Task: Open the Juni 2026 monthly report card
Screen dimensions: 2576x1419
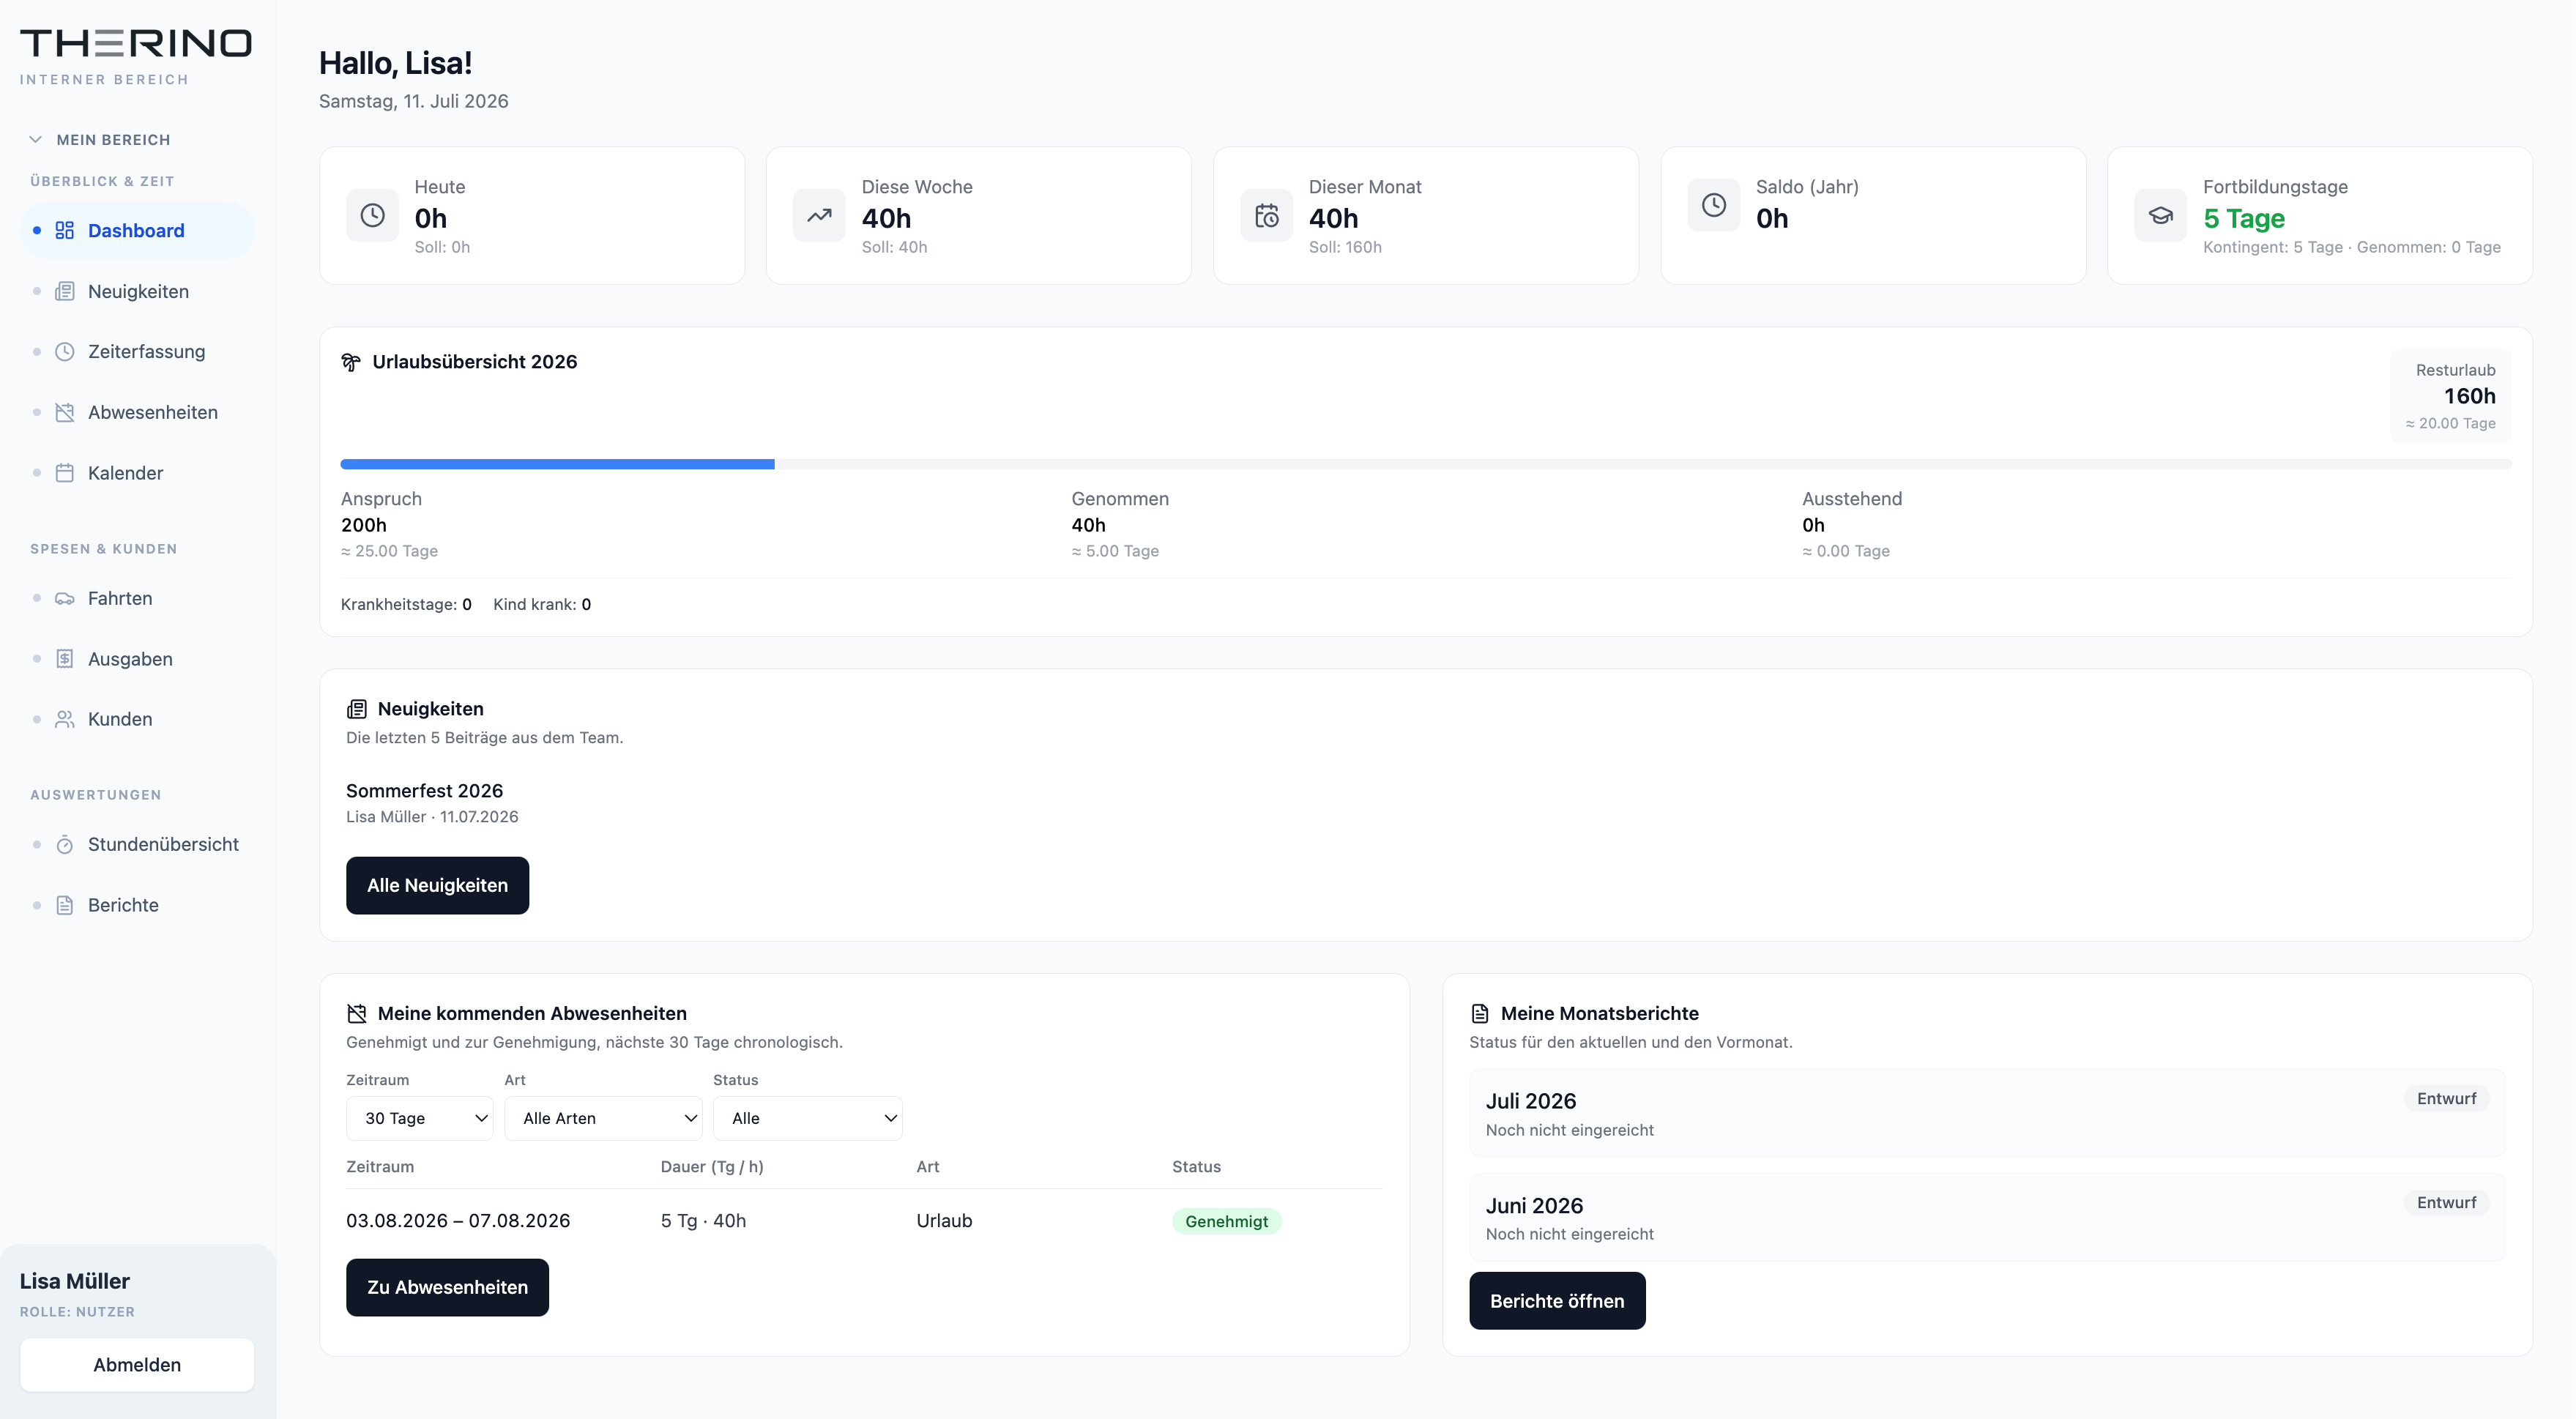Action: 1988,1218
